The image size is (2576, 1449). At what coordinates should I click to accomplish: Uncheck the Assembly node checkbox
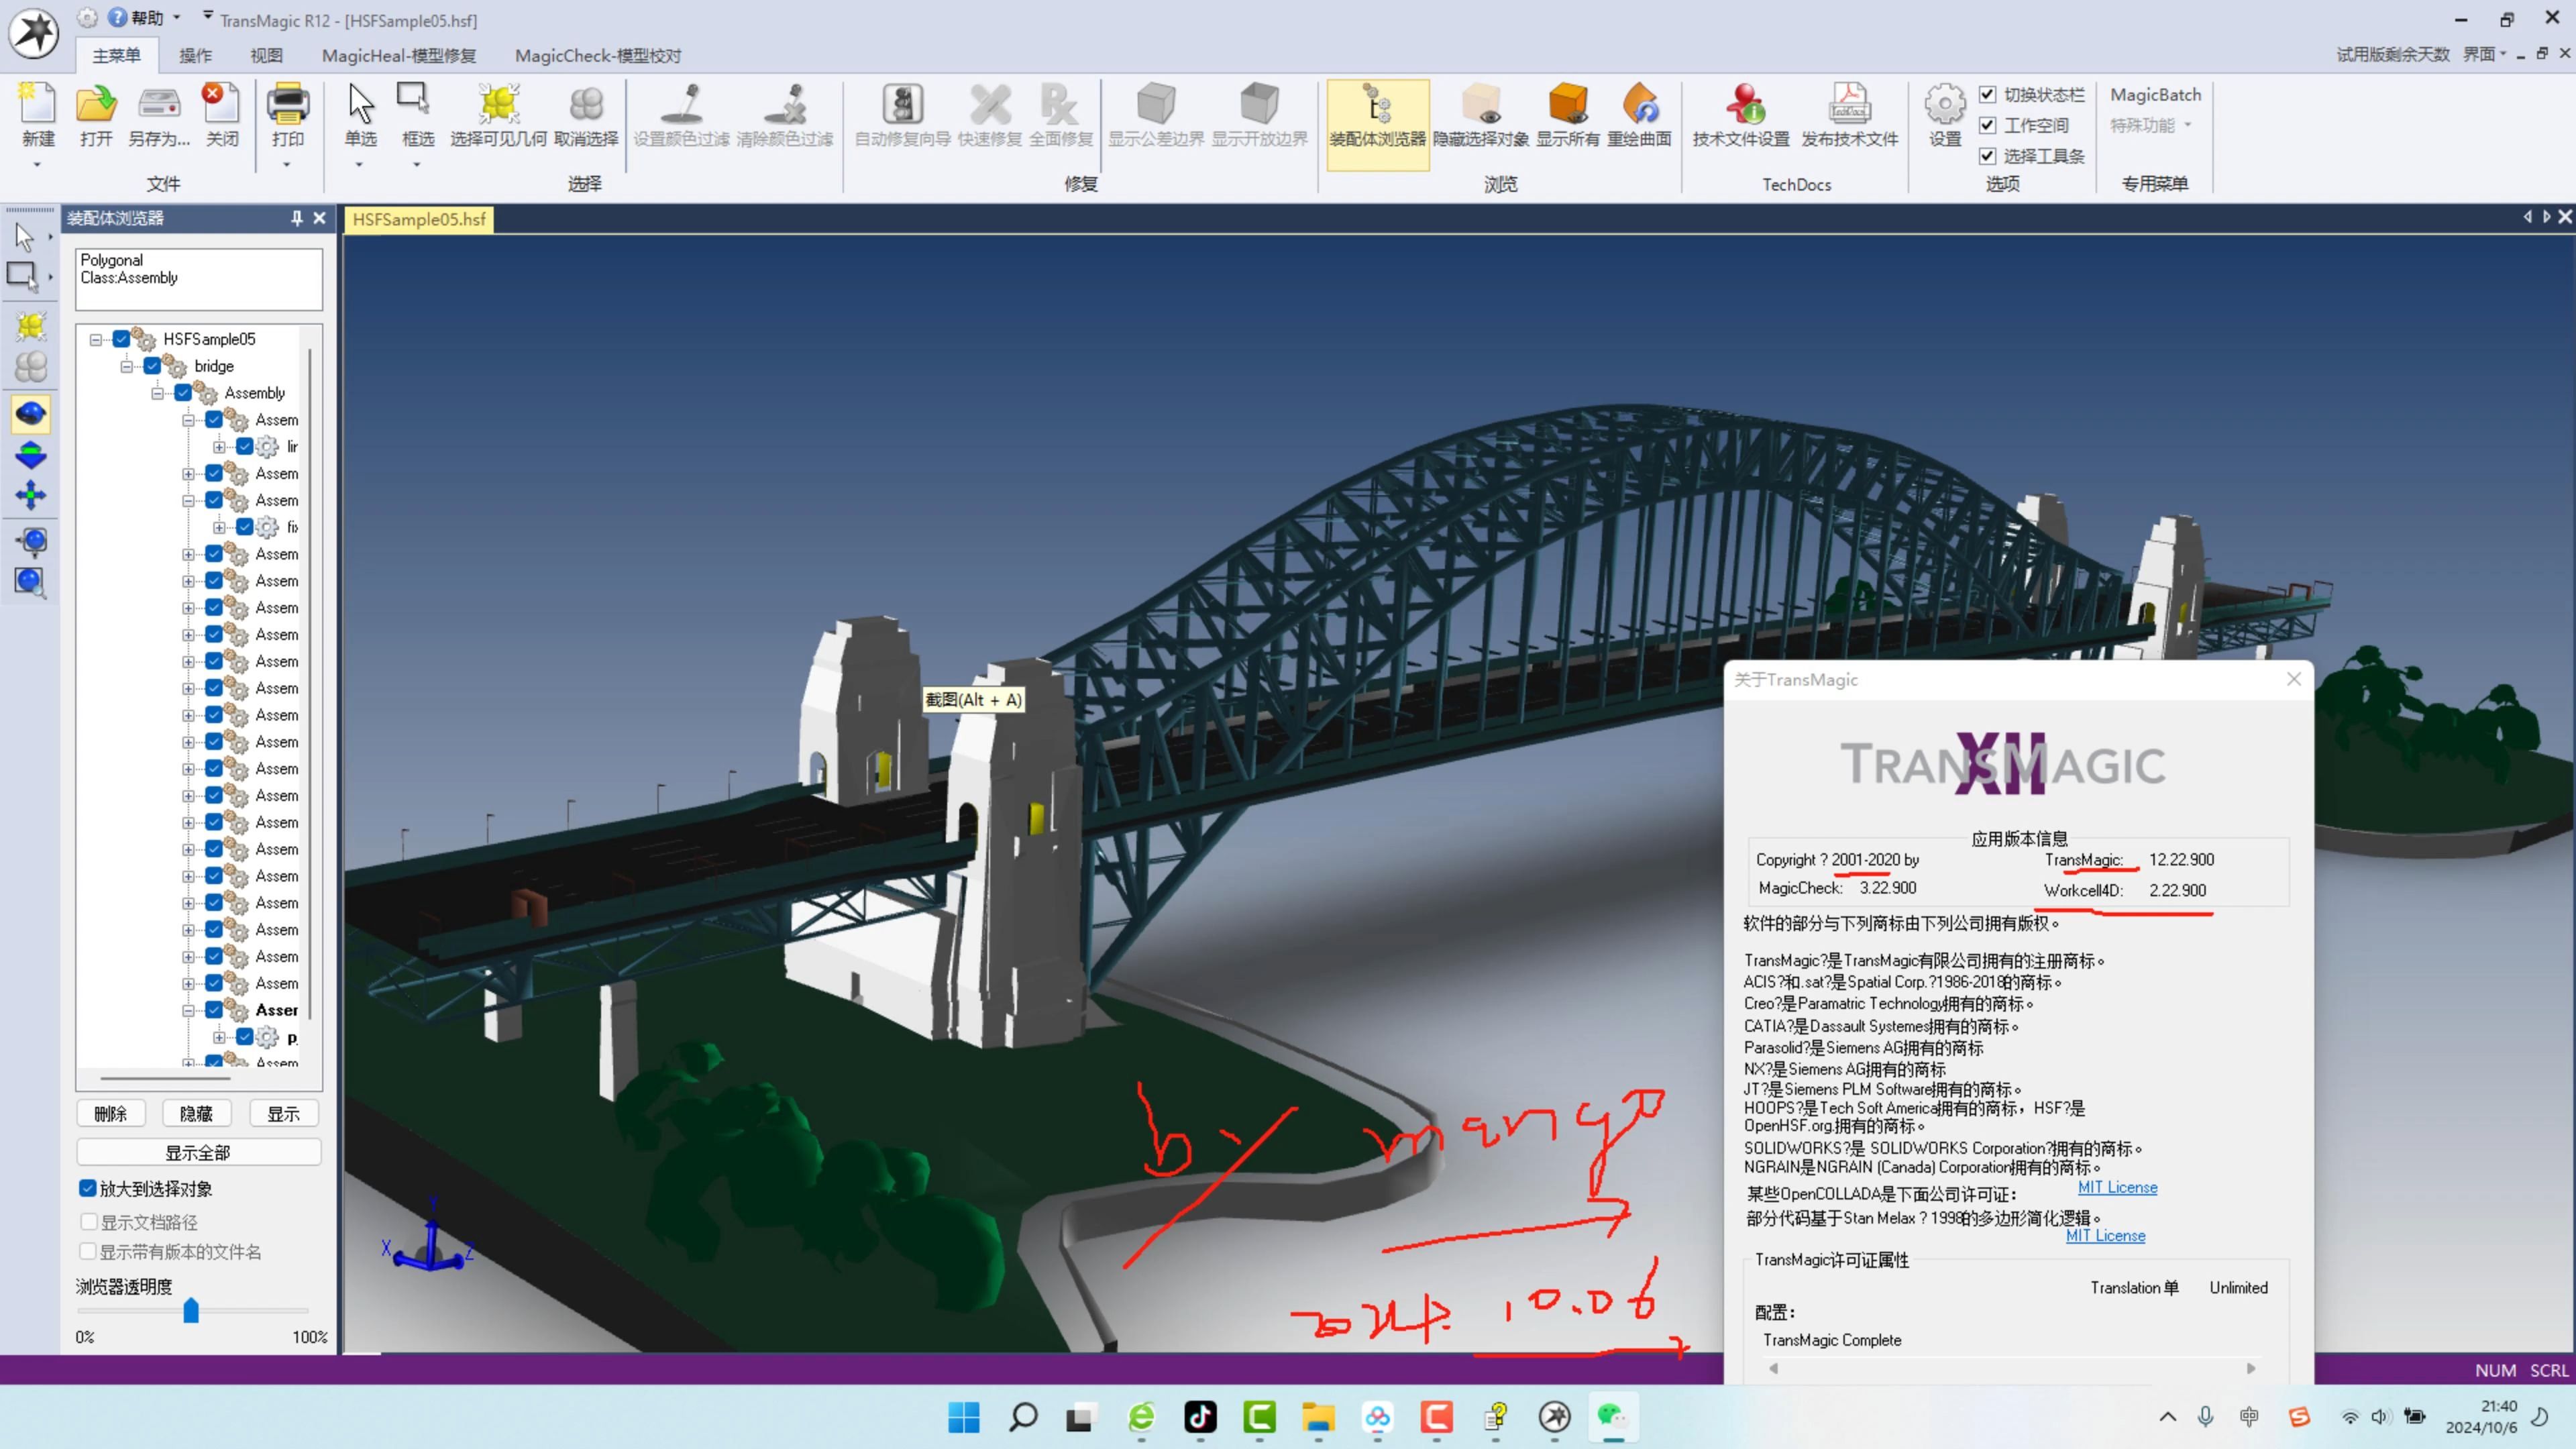[183, 393]
